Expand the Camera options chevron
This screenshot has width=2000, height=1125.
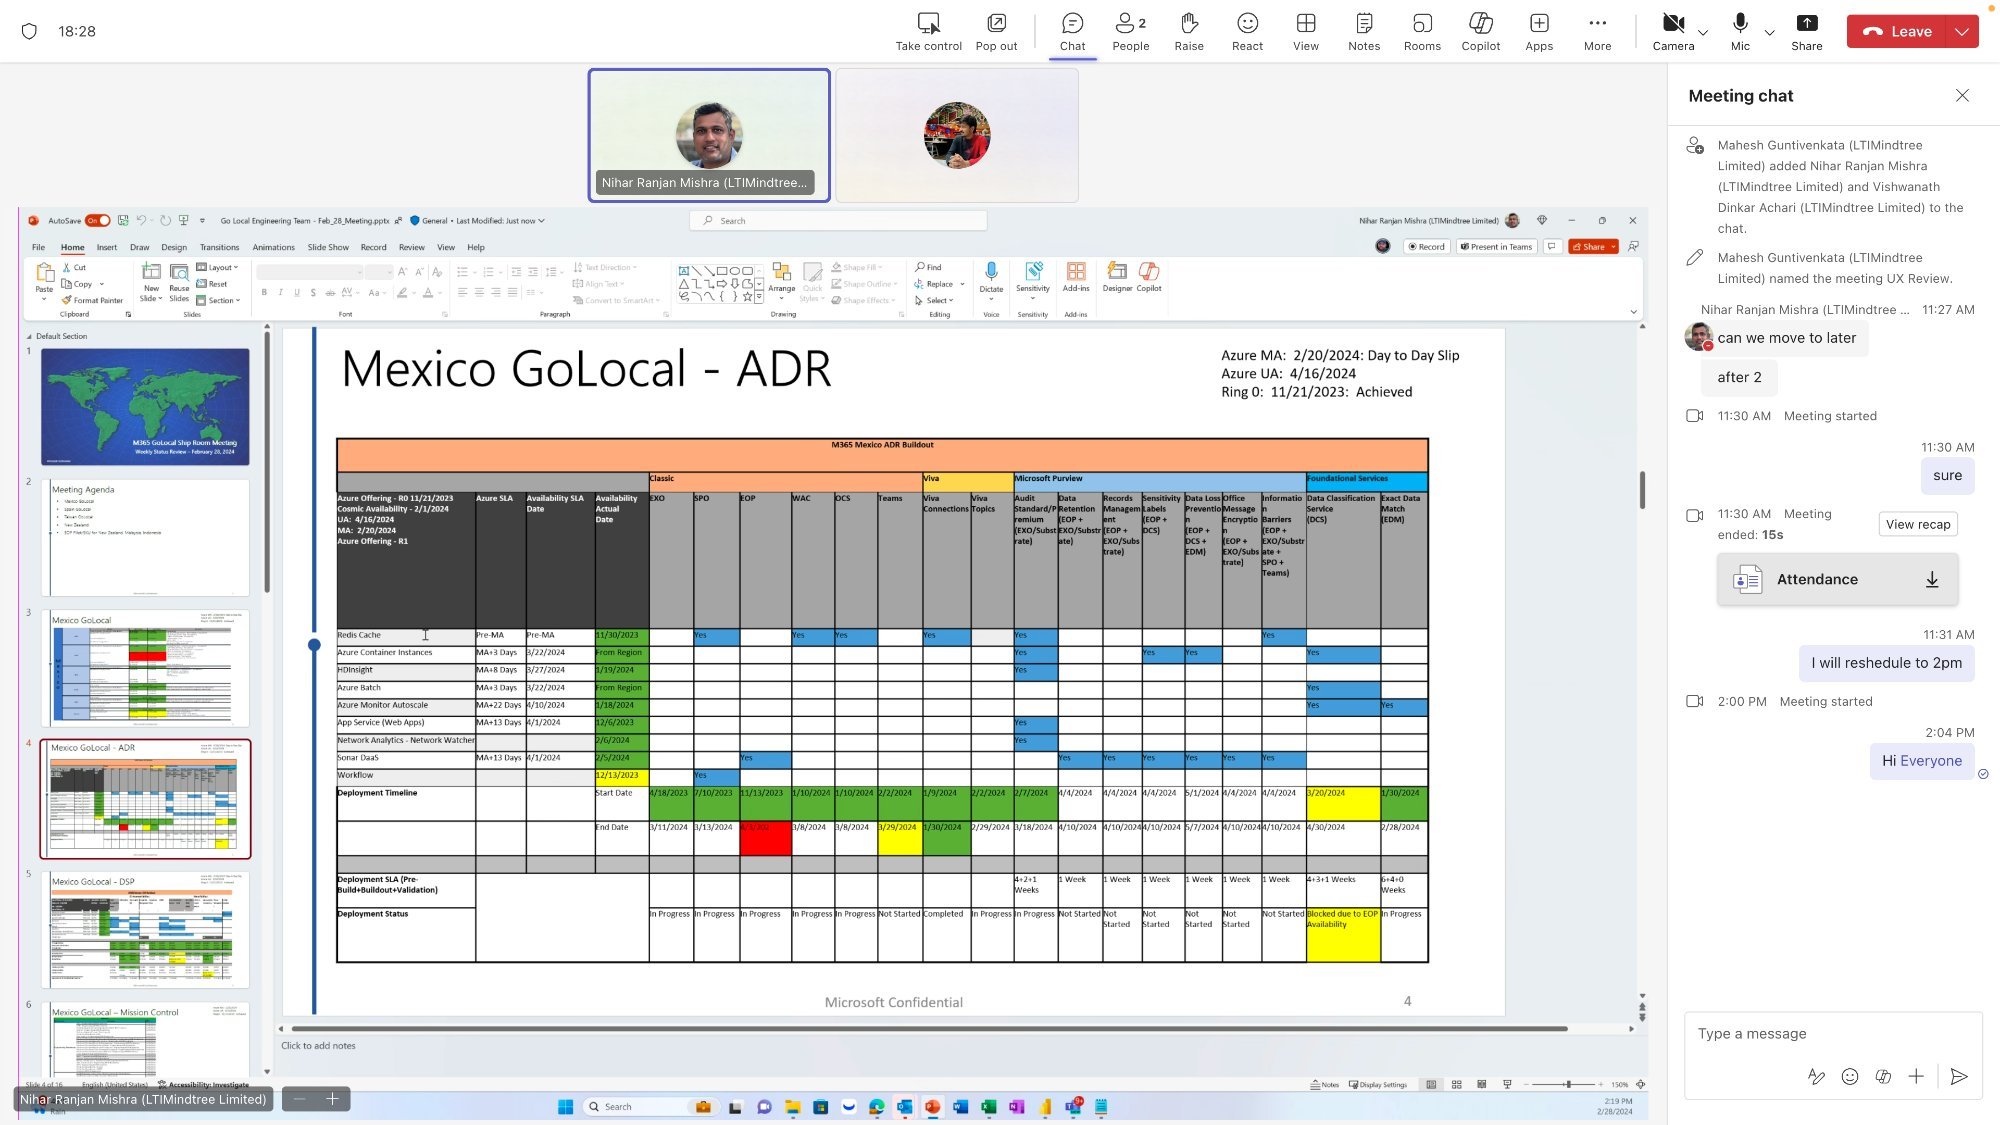1702,33
